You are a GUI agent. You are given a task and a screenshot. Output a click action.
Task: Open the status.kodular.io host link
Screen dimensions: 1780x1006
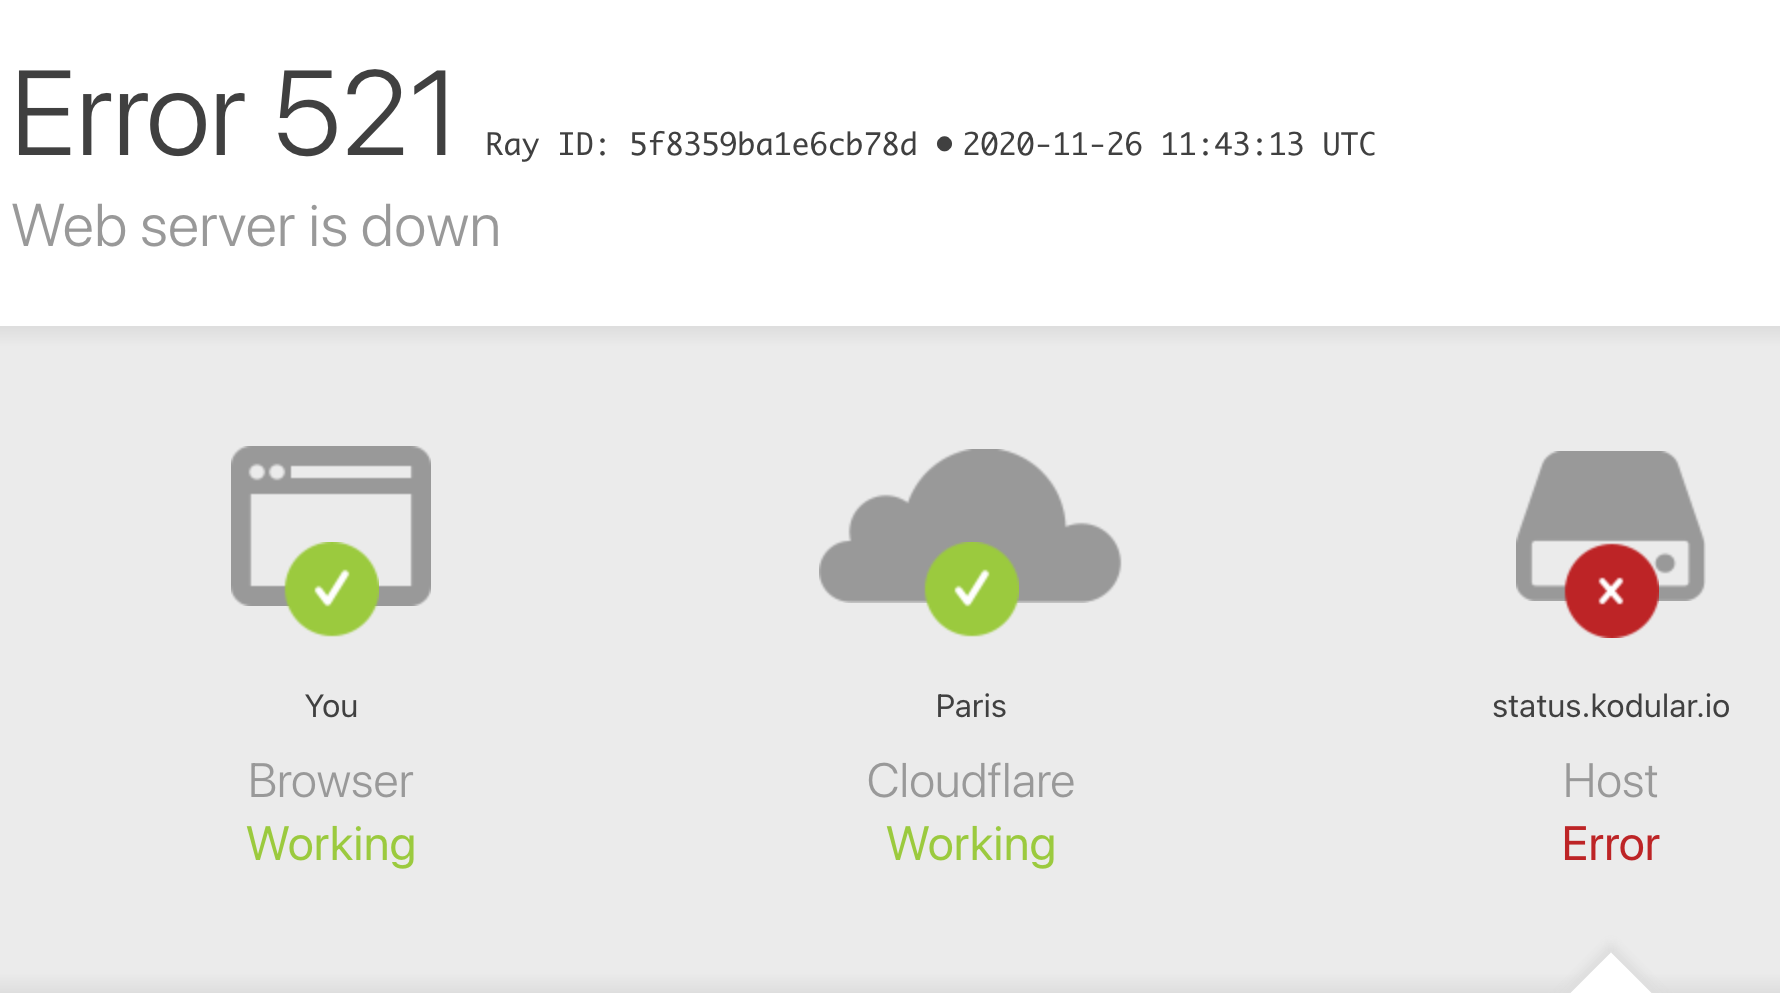1611,706
